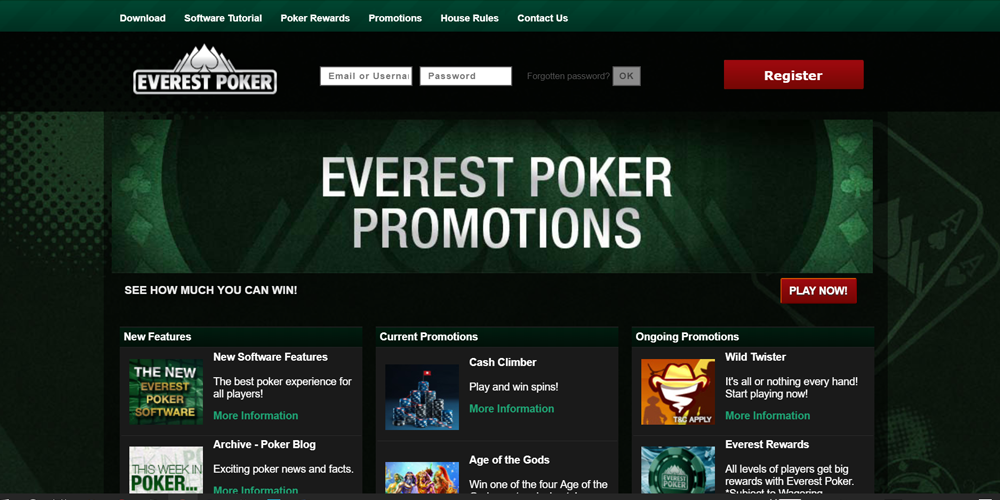View the House Rules page
This screenshot has height=500, width=1000.
pyautogui.click(x=469, y=18)
